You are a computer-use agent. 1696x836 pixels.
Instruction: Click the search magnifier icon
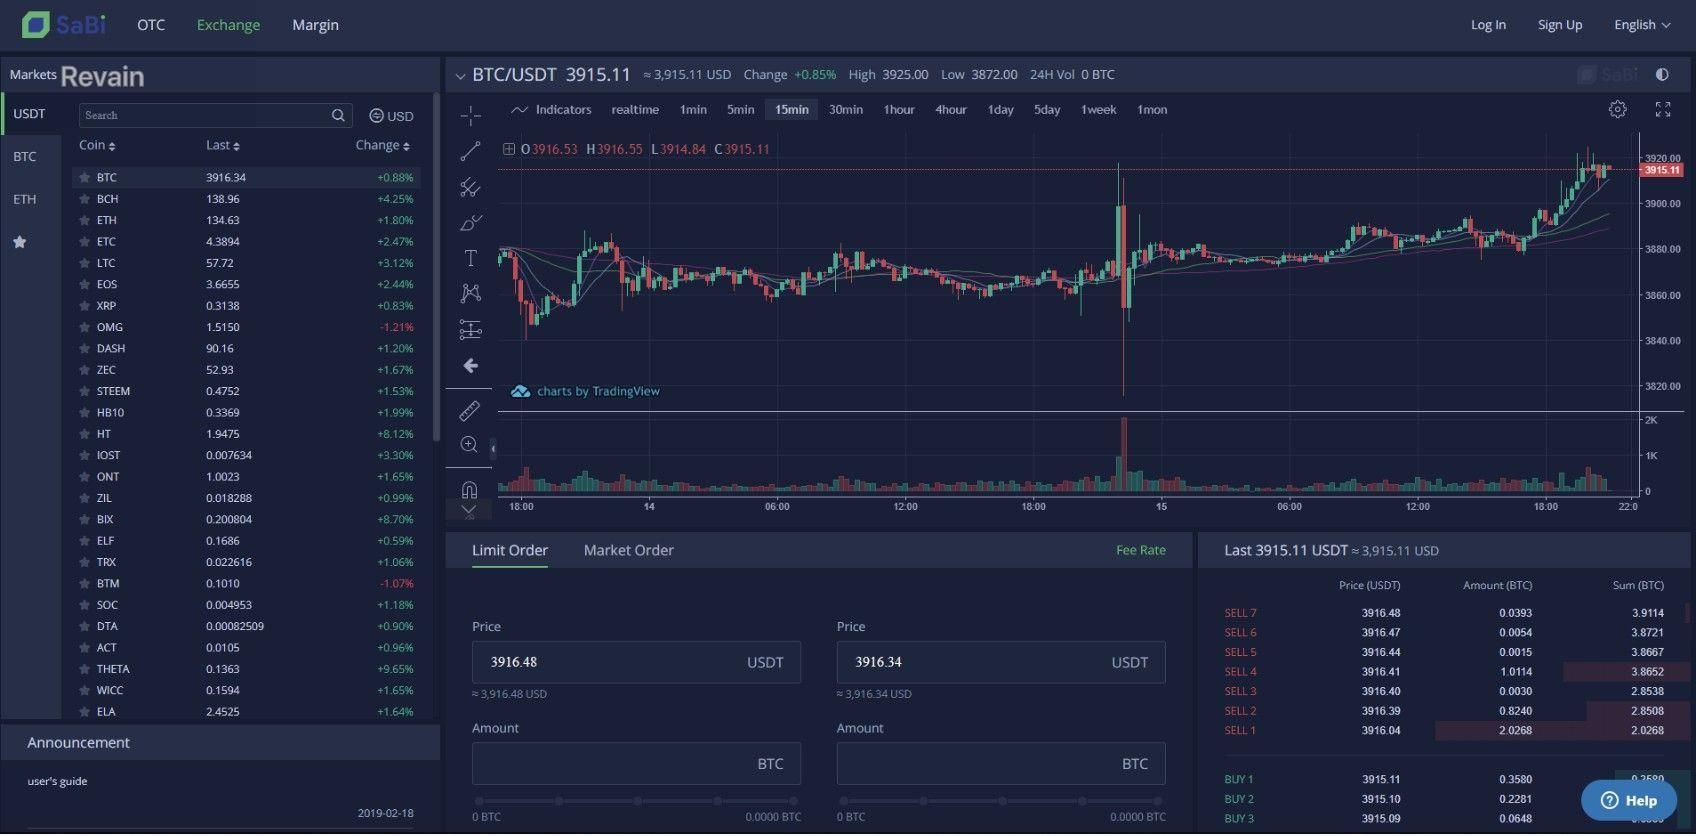tap(338, 115)
